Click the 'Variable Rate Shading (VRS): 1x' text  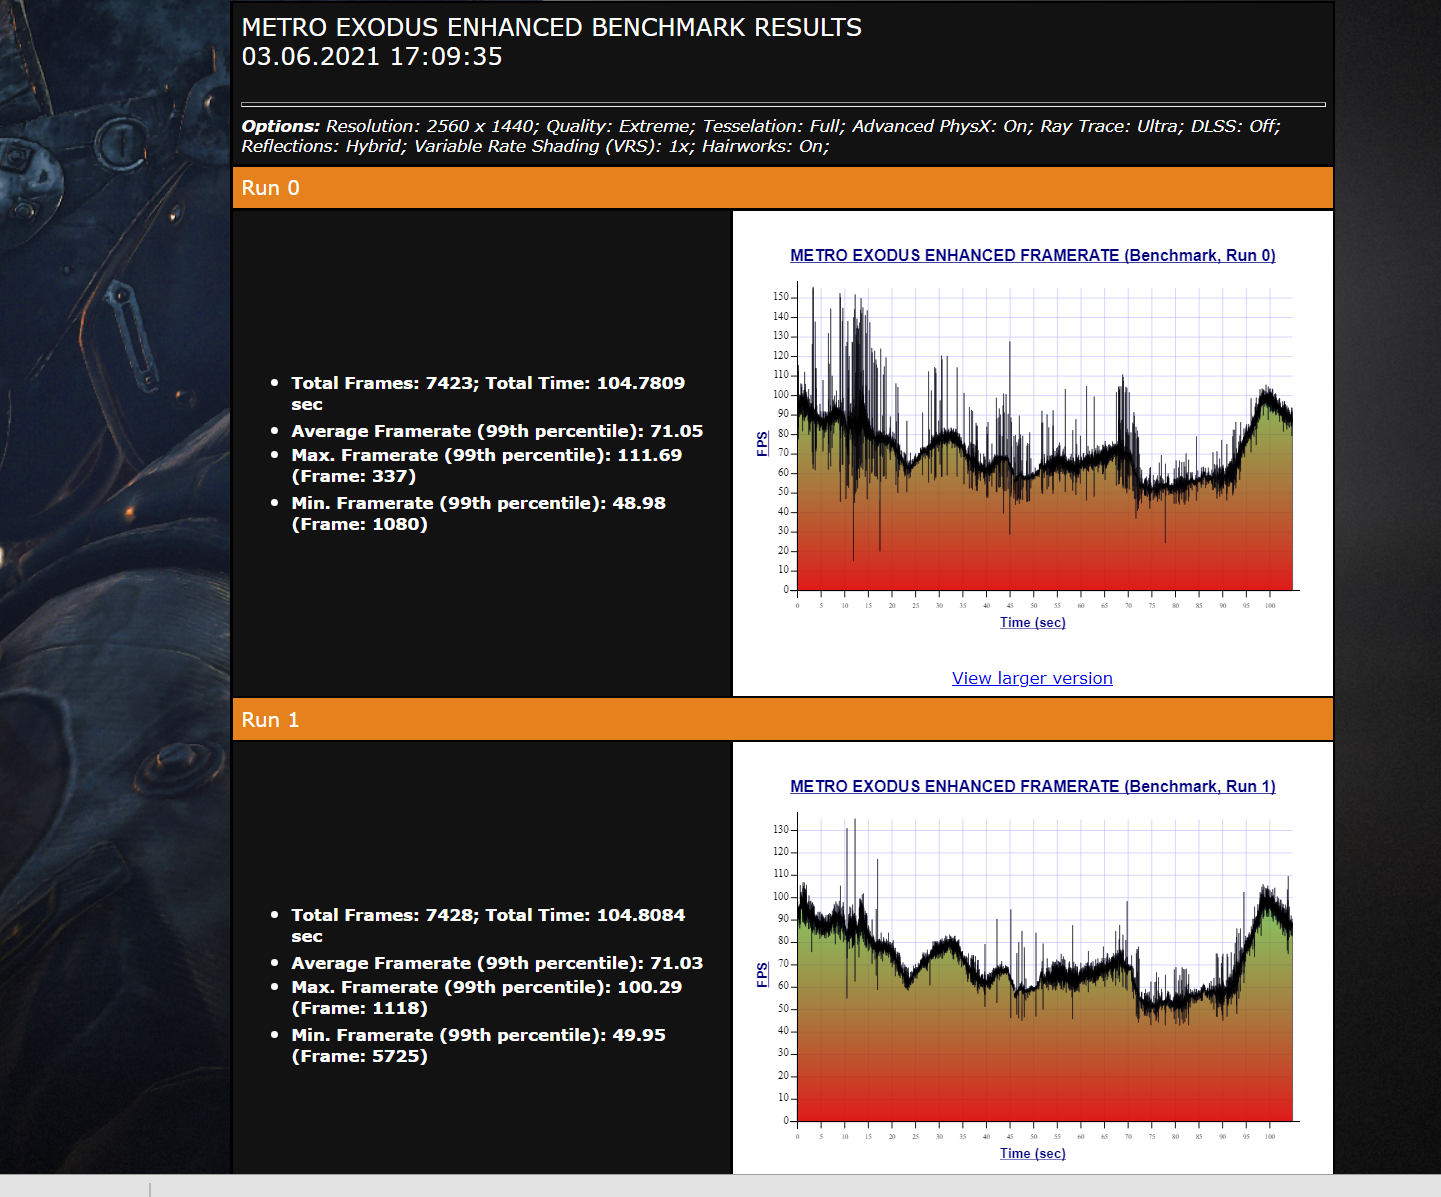click(x=554, y=146)
